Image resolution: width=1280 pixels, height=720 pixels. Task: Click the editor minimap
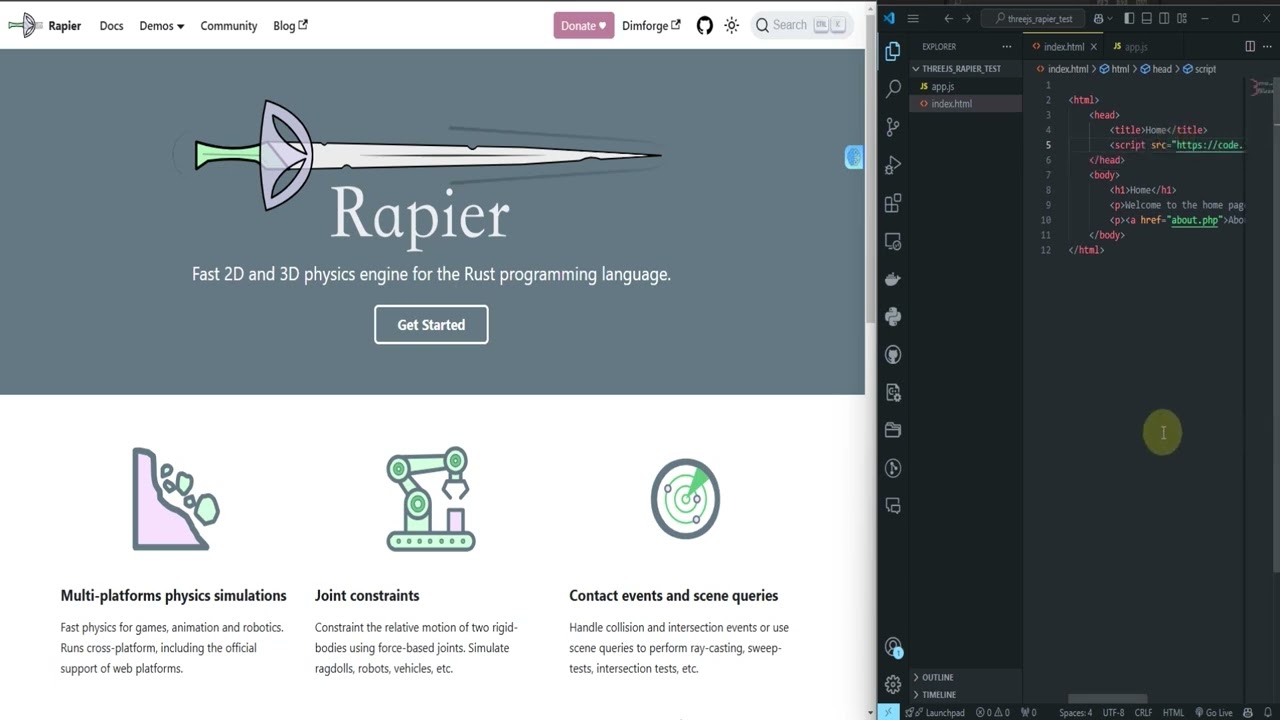tap(1261, 88)
